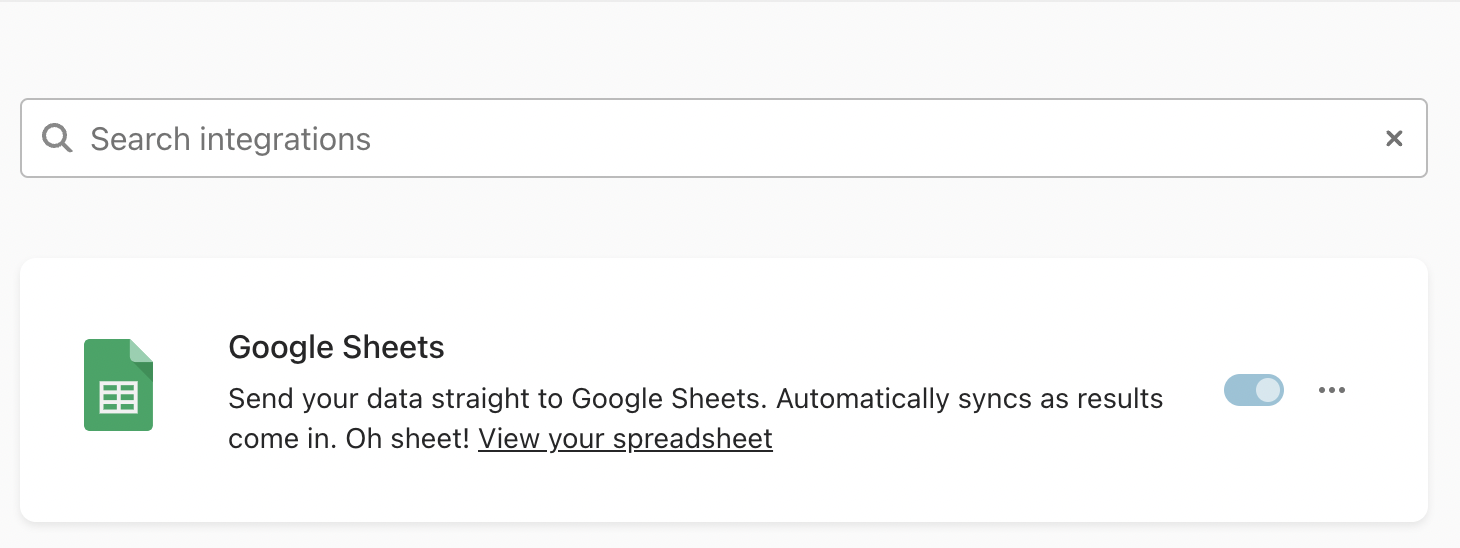Open the three-dot more options menu
The width and height of the screenshot is (1460, 548).
[x=1331, y=390]
